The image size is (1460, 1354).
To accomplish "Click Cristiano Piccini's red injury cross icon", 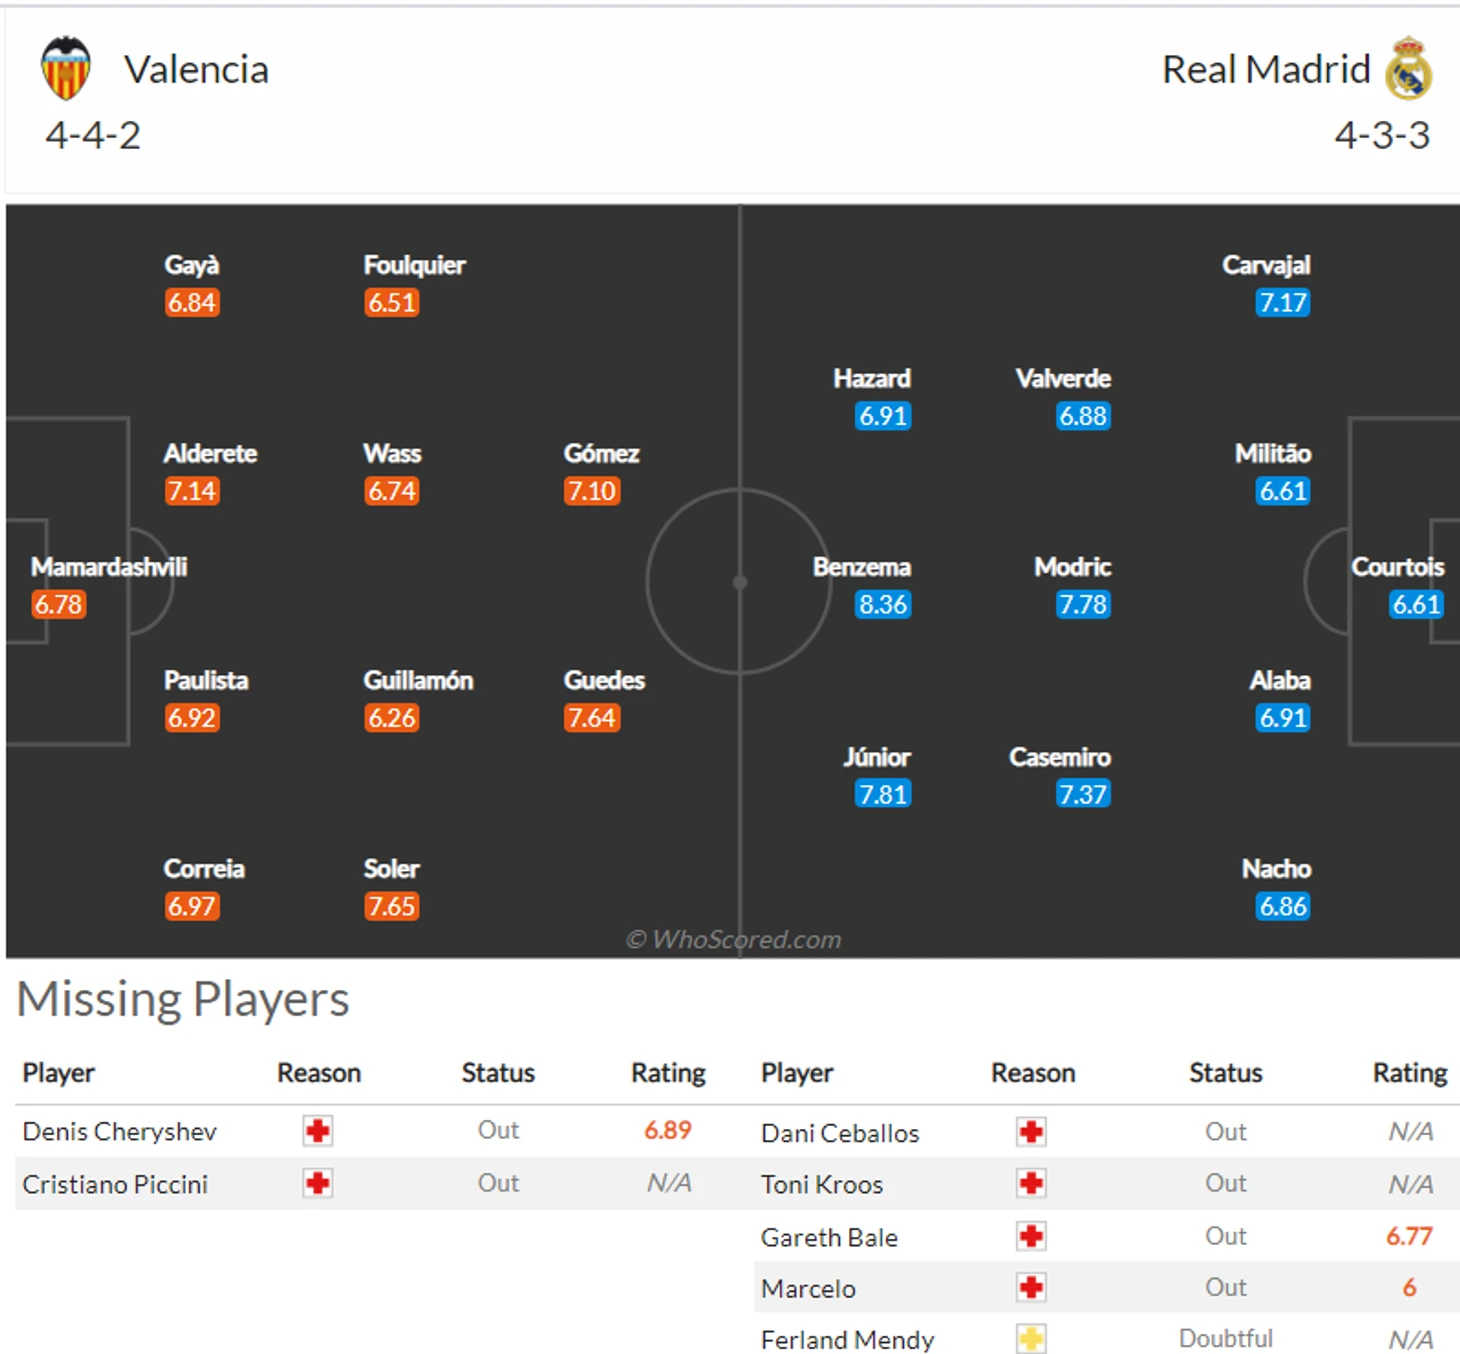I will [318, 1184].
